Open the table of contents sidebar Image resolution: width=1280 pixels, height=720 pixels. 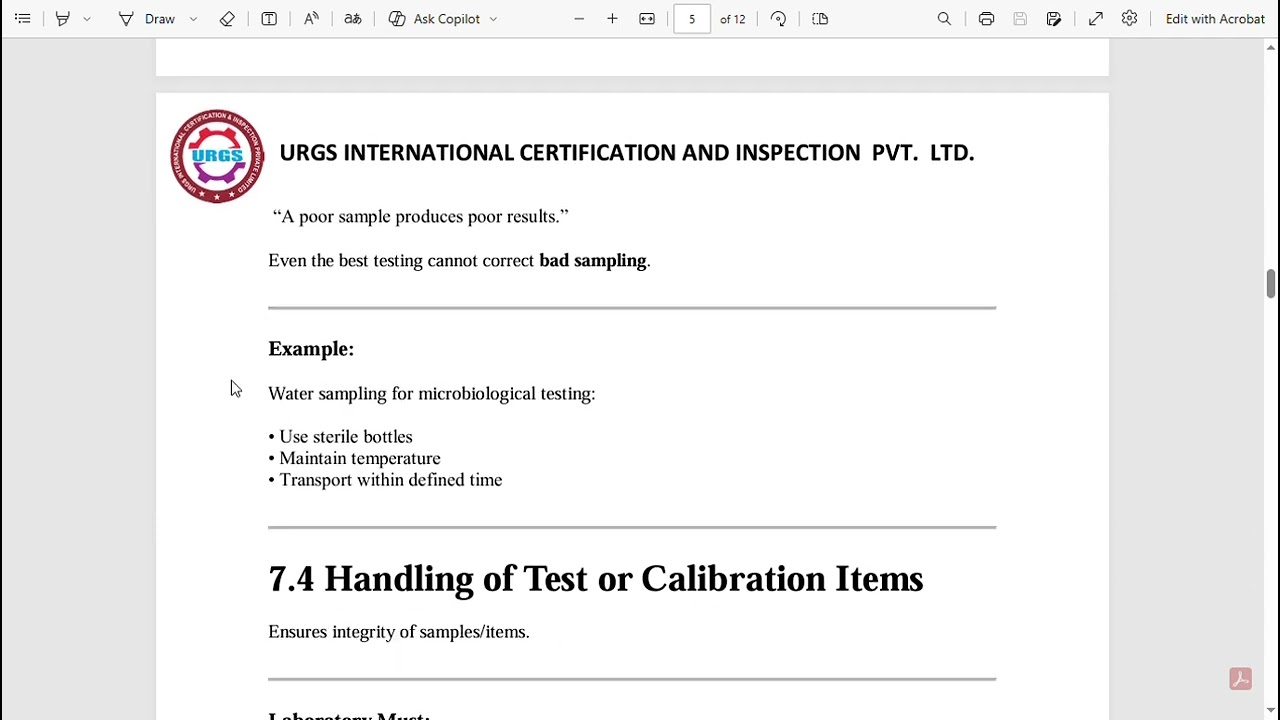point(22,19)
